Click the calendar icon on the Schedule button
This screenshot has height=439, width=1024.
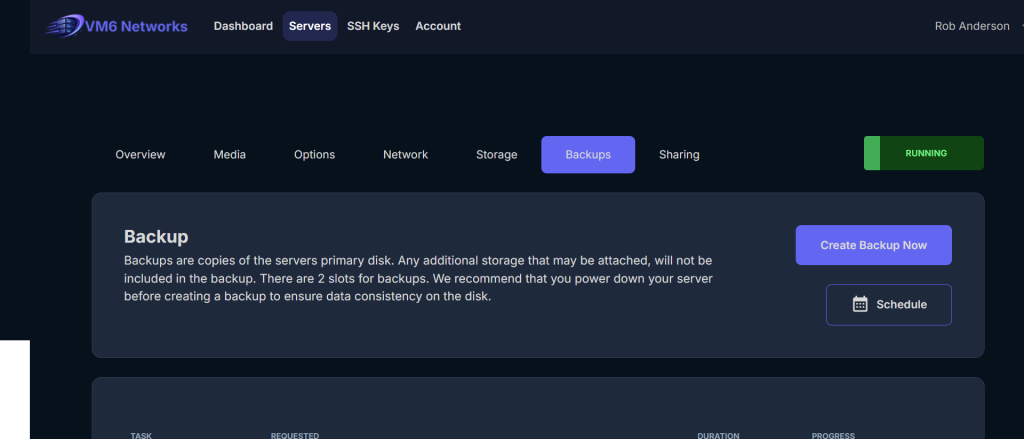pos(859,305)
